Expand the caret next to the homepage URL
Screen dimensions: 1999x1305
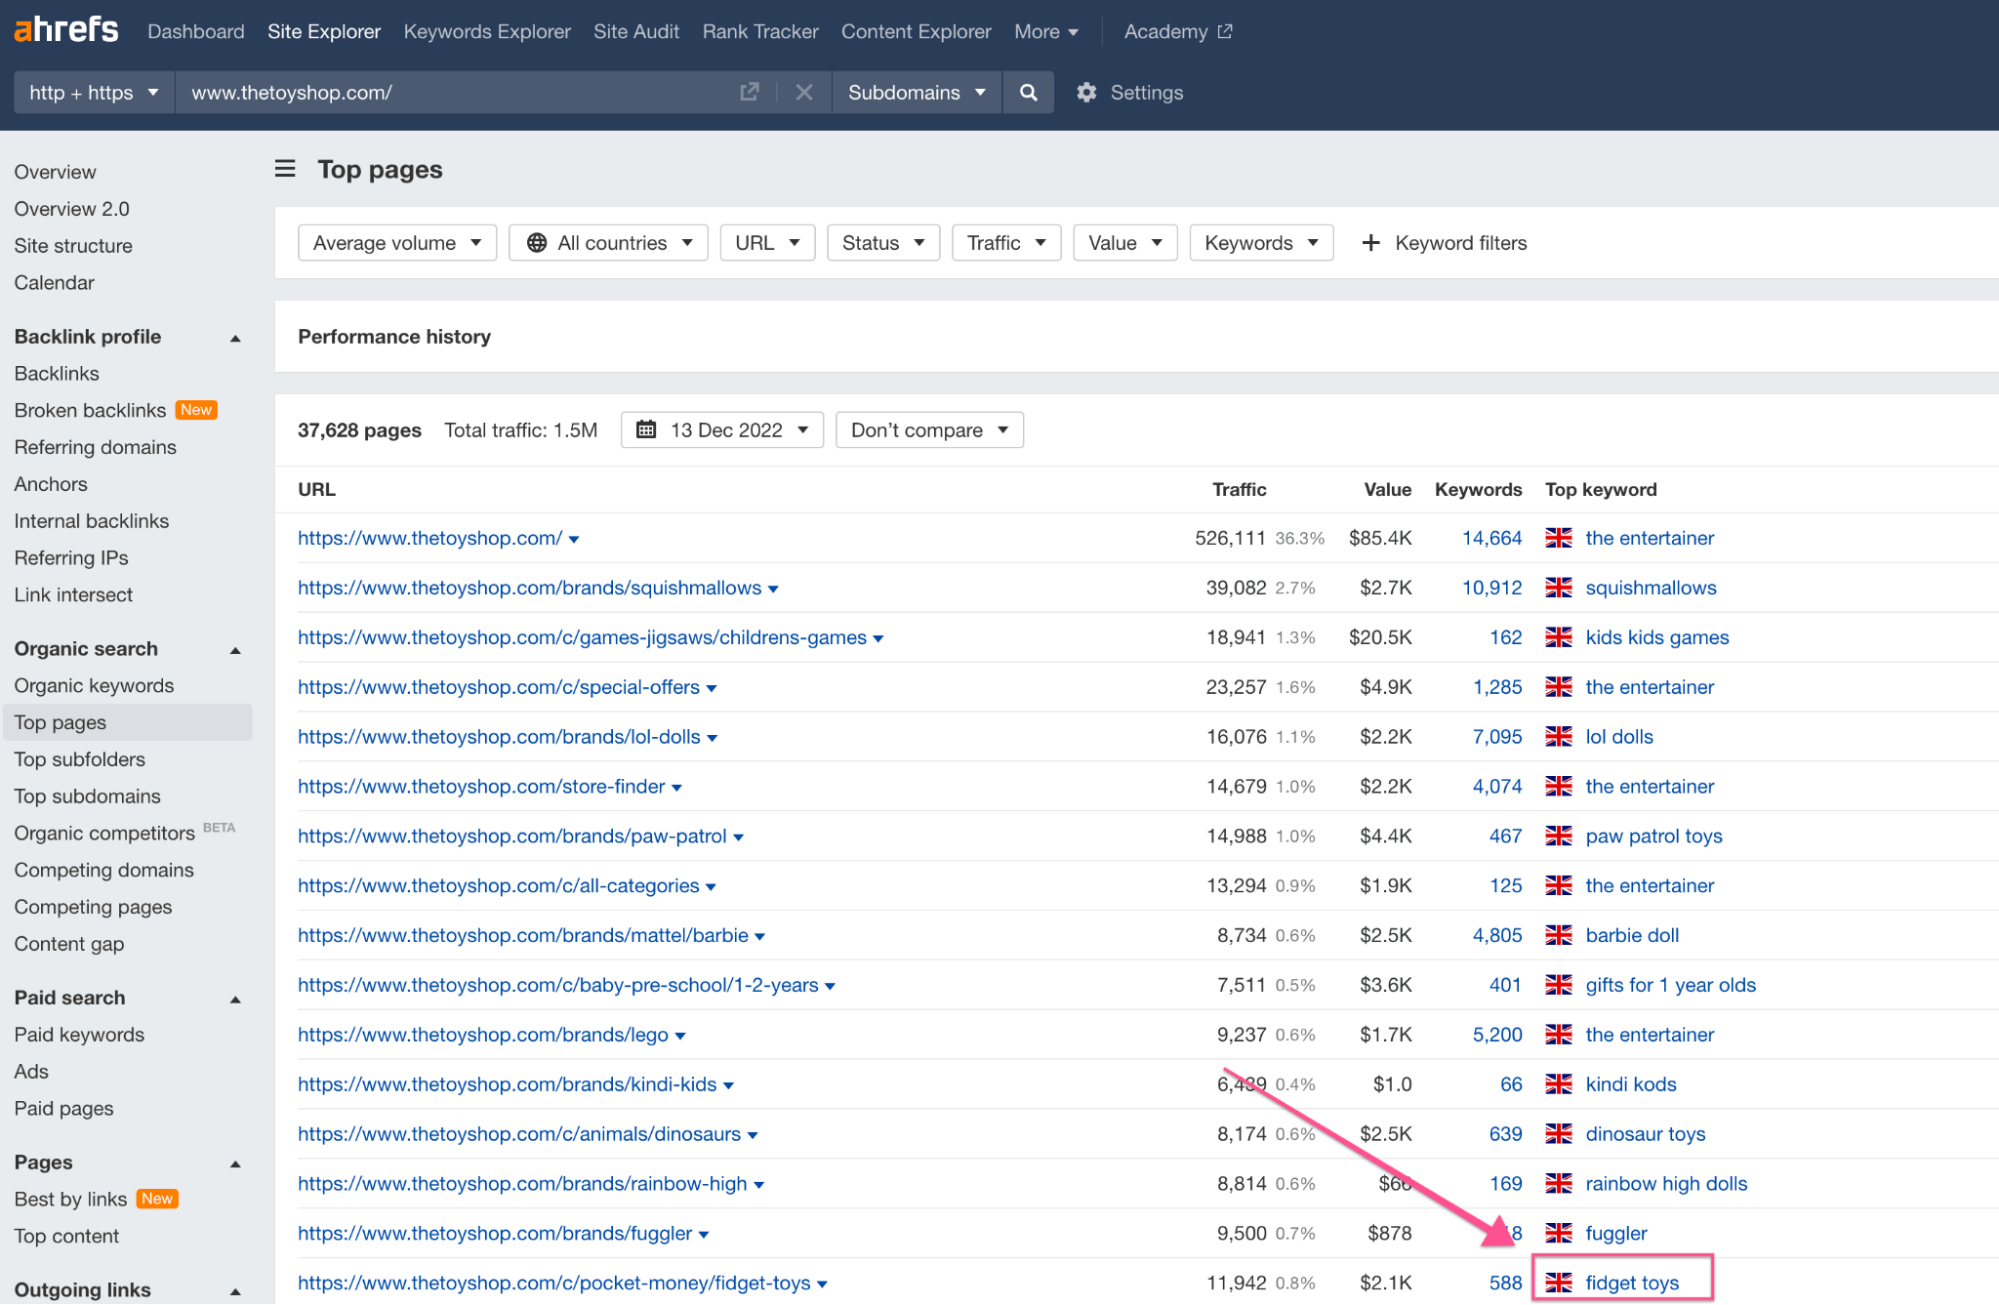point(573,538)
